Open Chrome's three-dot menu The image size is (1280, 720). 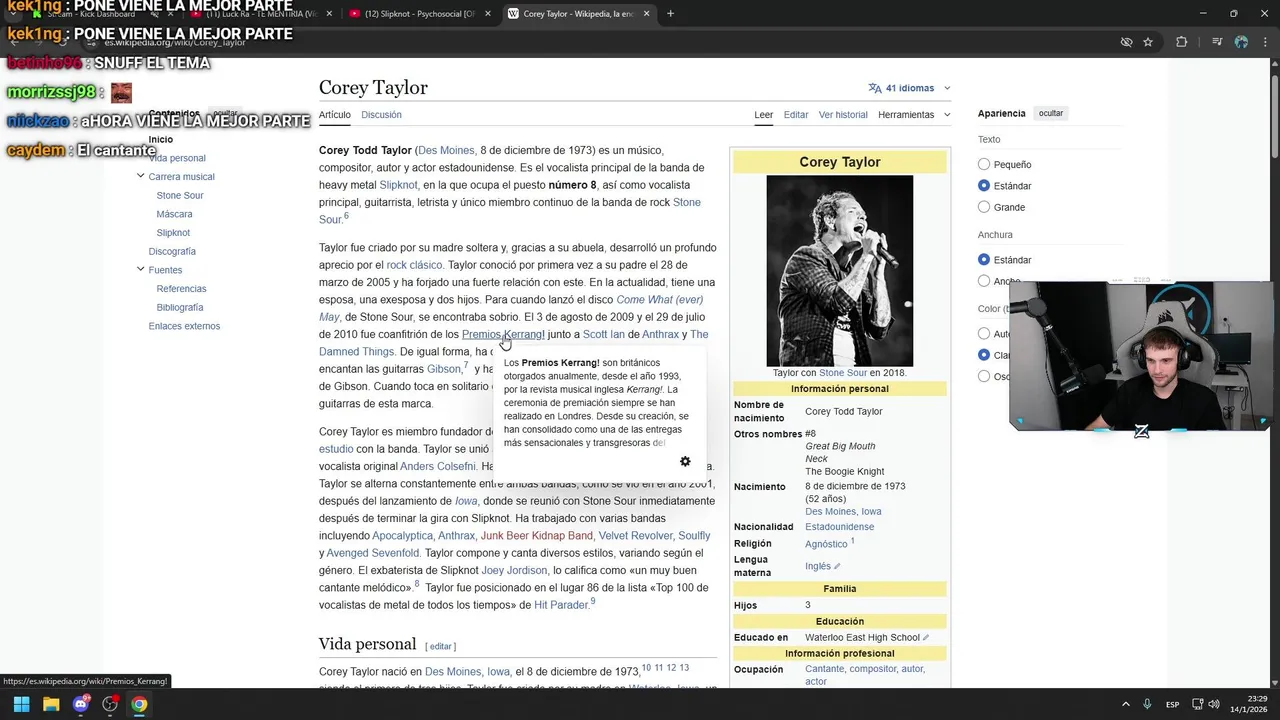coord(1263,42)
